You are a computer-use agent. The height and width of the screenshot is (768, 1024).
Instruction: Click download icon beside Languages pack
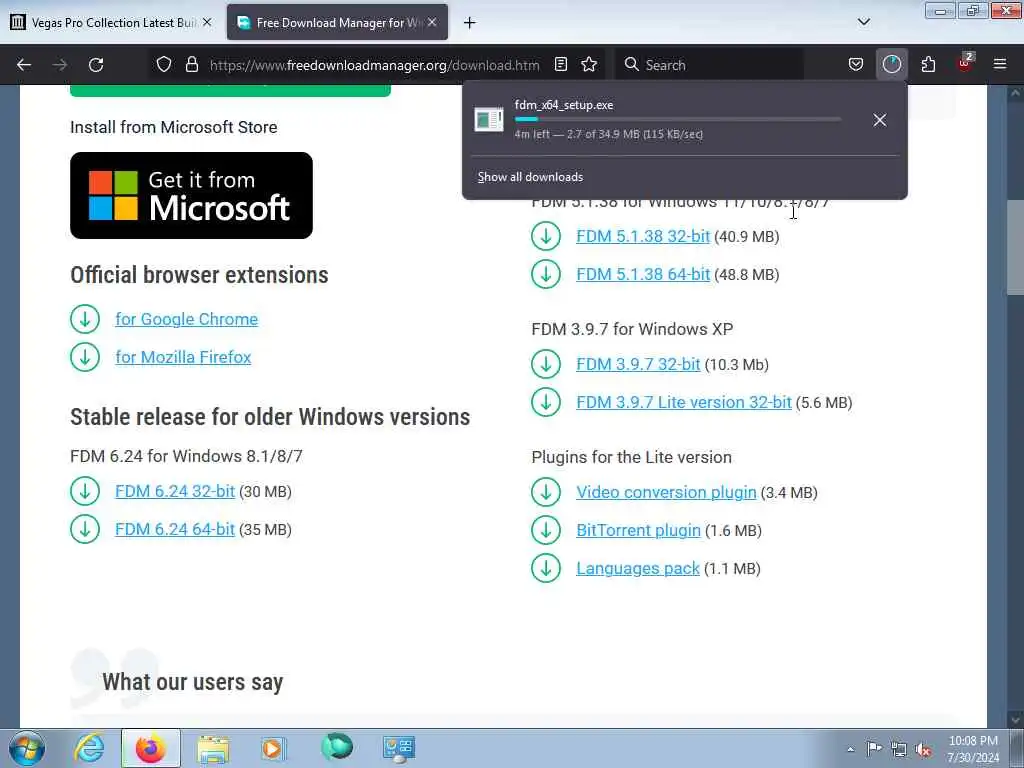point(546,568)
